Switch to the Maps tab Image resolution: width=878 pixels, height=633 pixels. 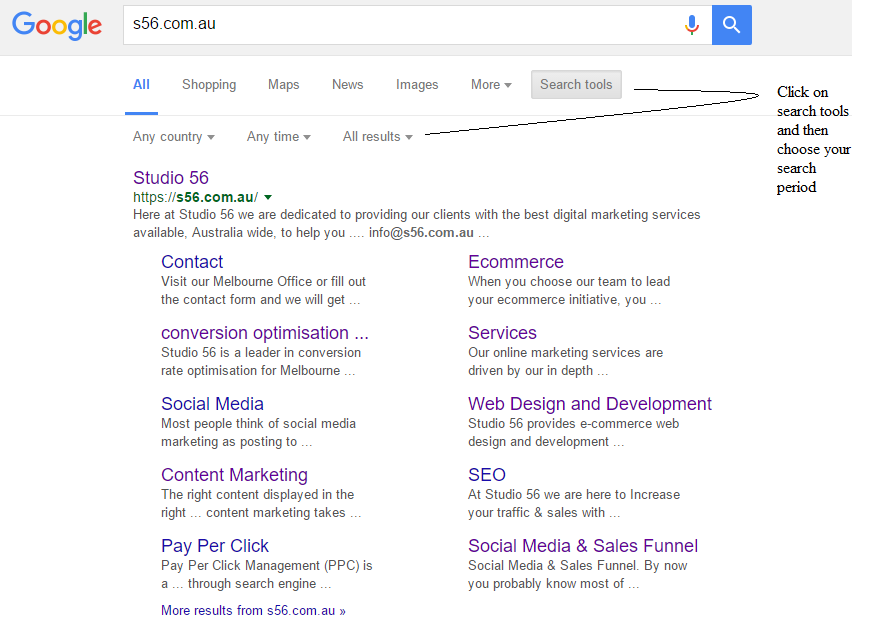point(283,85)
